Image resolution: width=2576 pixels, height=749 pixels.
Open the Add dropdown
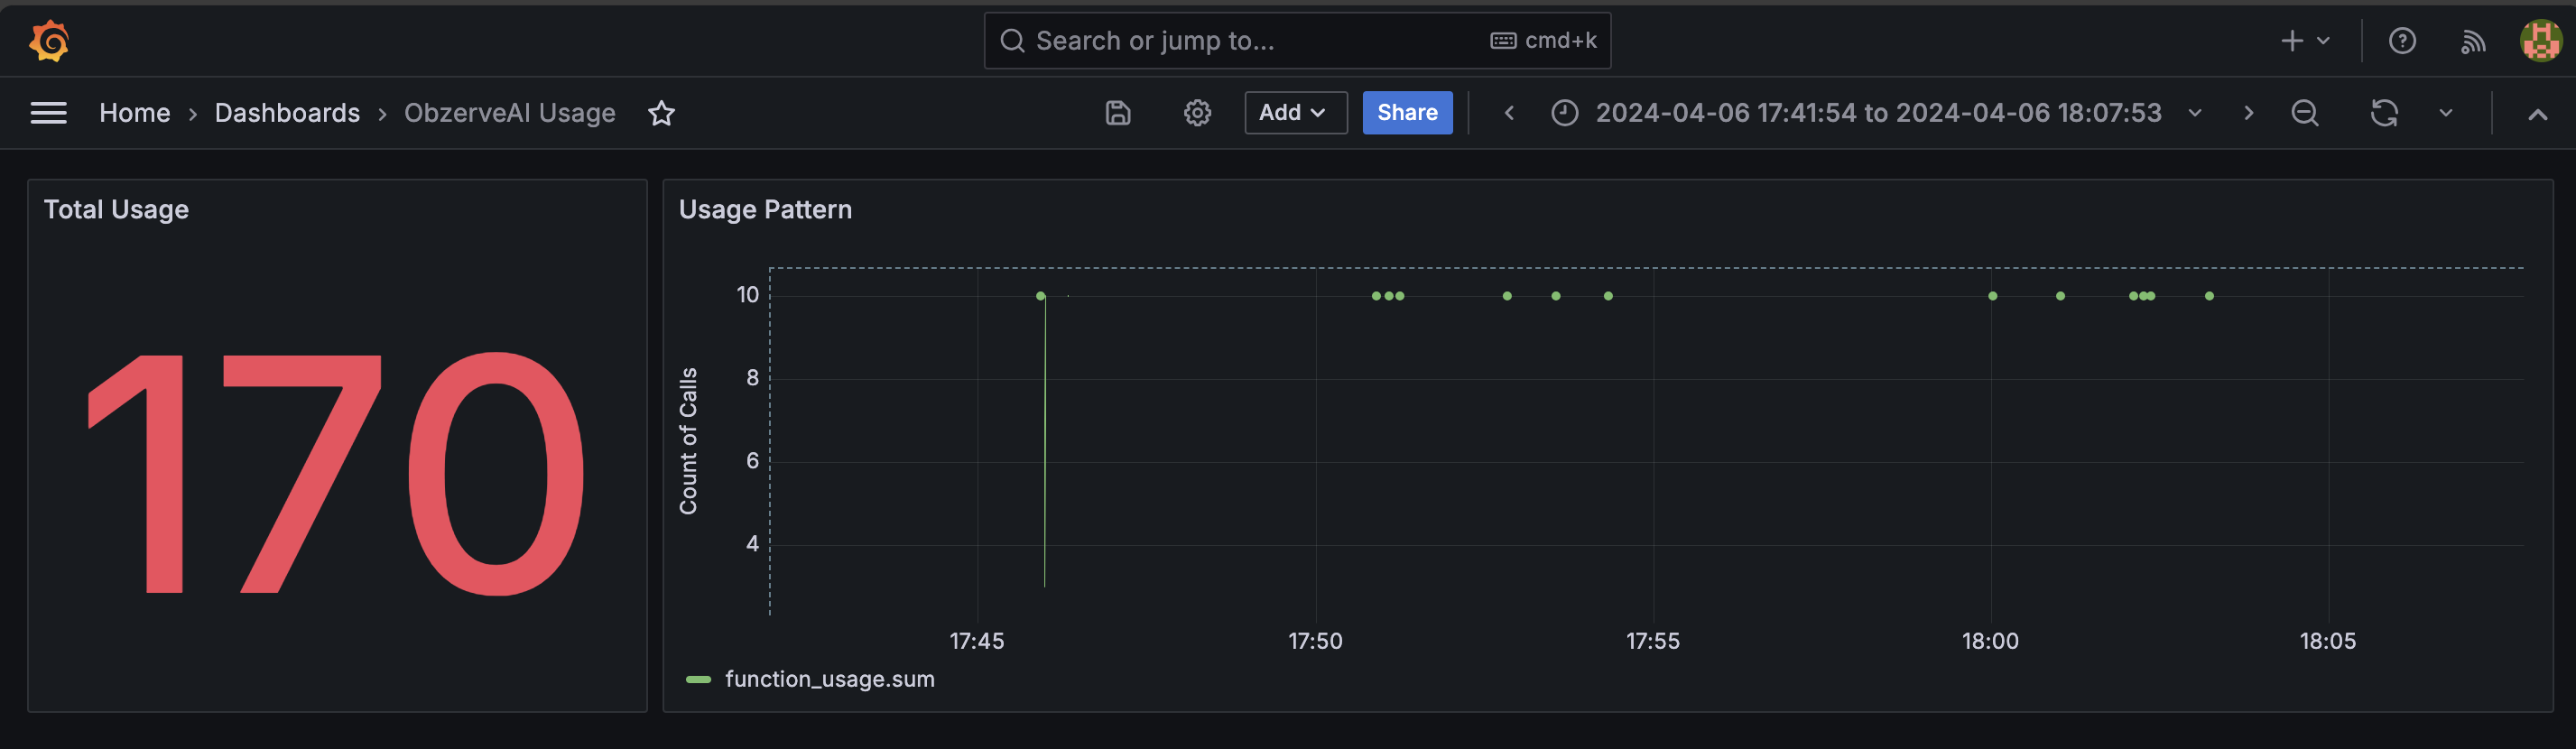coord(1295,113)
